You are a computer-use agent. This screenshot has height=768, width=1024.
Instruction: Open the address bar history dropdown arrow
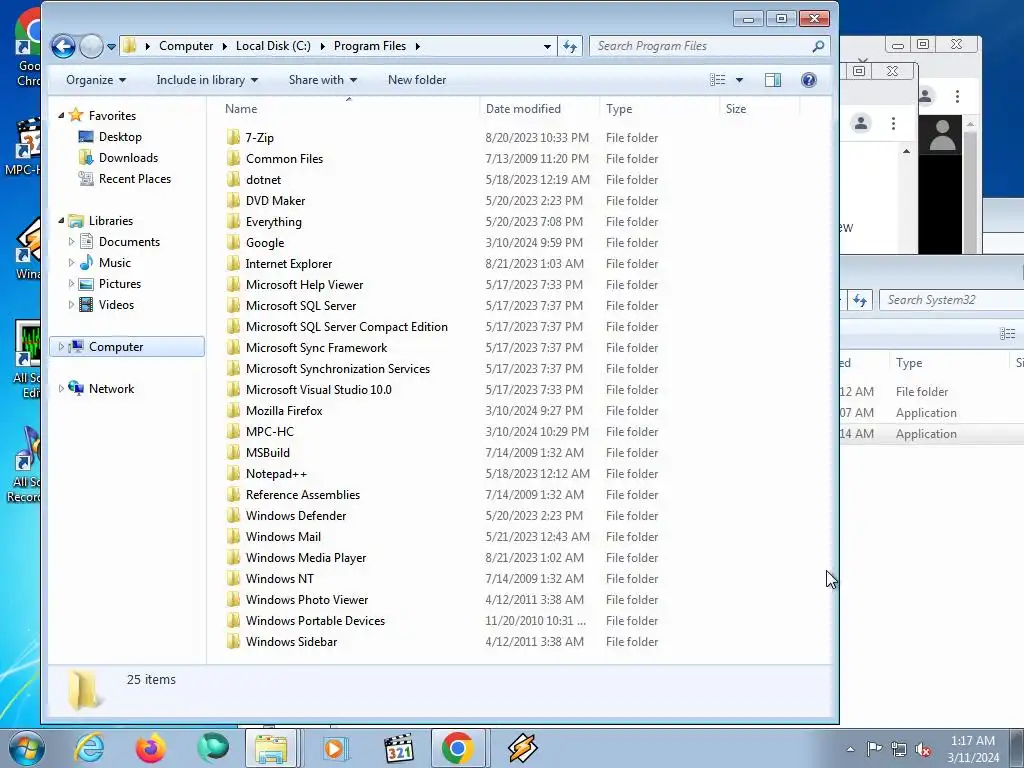[x=547, y=46]
